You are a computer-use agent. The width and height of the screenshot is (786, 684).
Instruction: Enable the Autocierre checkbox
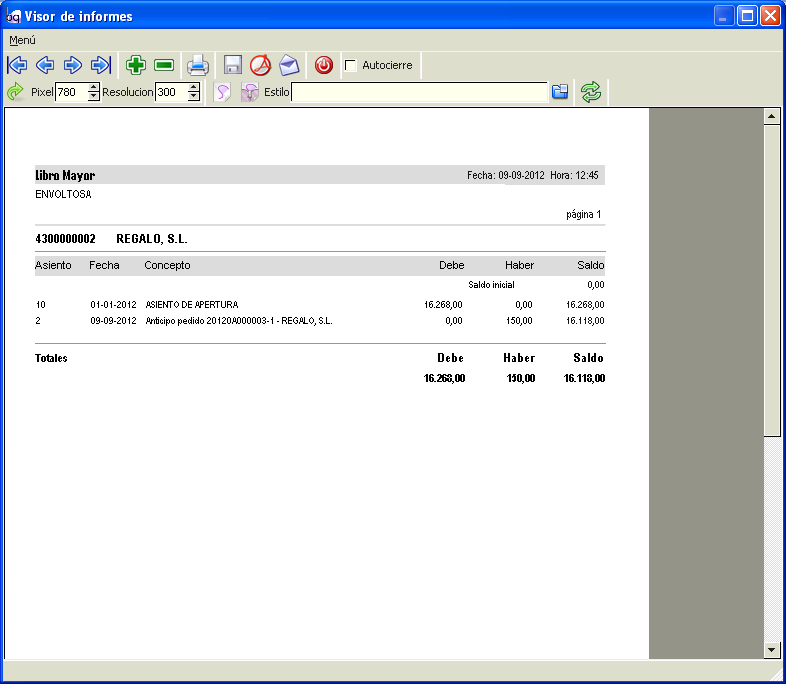pos(351,66)
